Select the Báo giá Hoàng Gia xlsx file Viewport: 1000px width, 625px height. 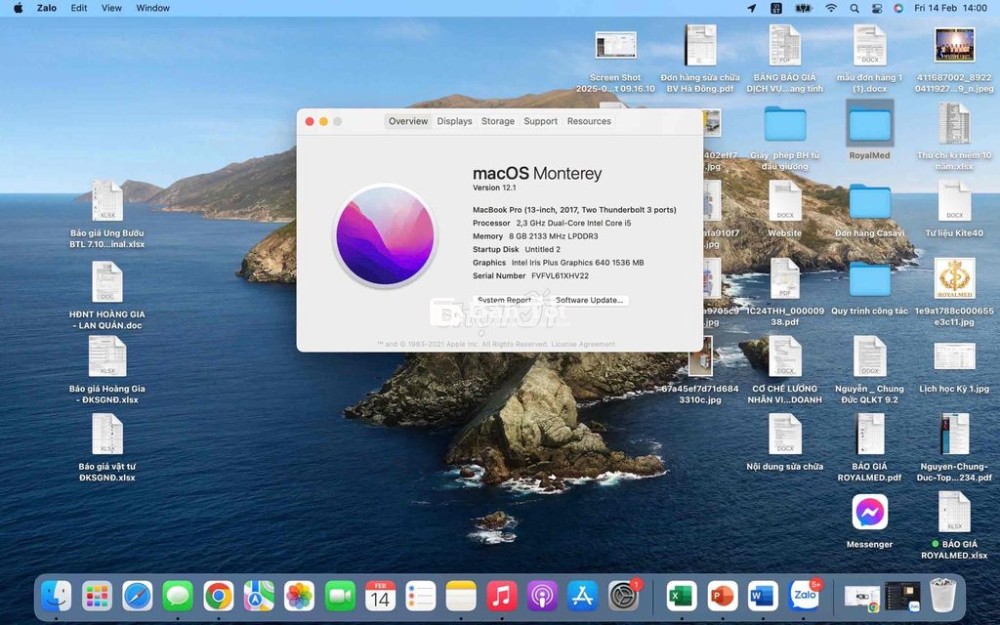pos(107,370)
